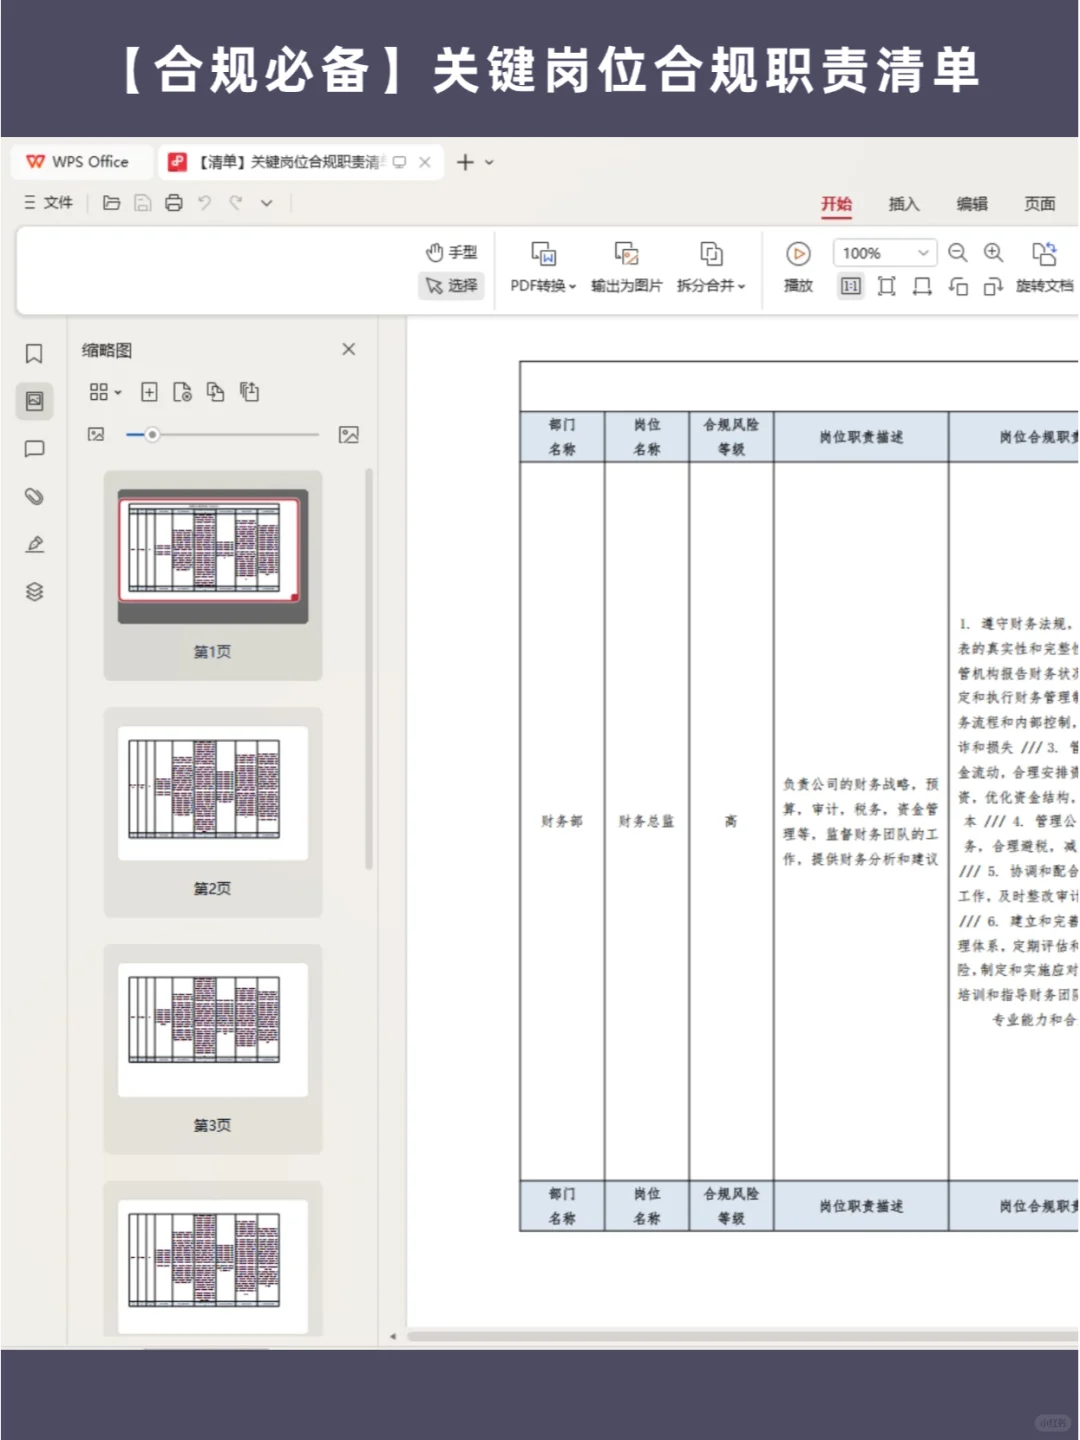Switch to the 手型 hand tool
The height and width of the screenshot is (1440, 1080).
tap(452, 252)
